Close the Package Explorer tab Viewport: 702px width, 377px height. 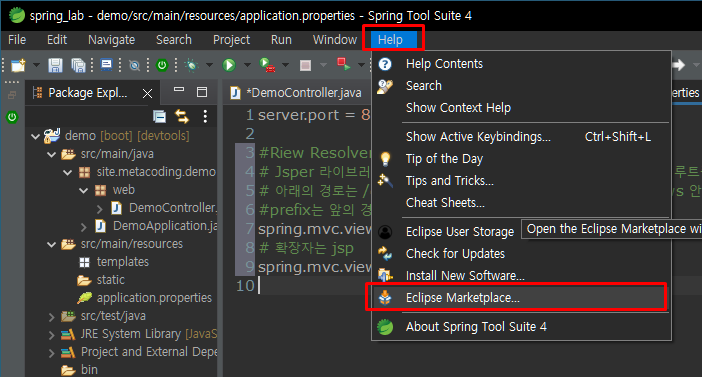(147, 93)
